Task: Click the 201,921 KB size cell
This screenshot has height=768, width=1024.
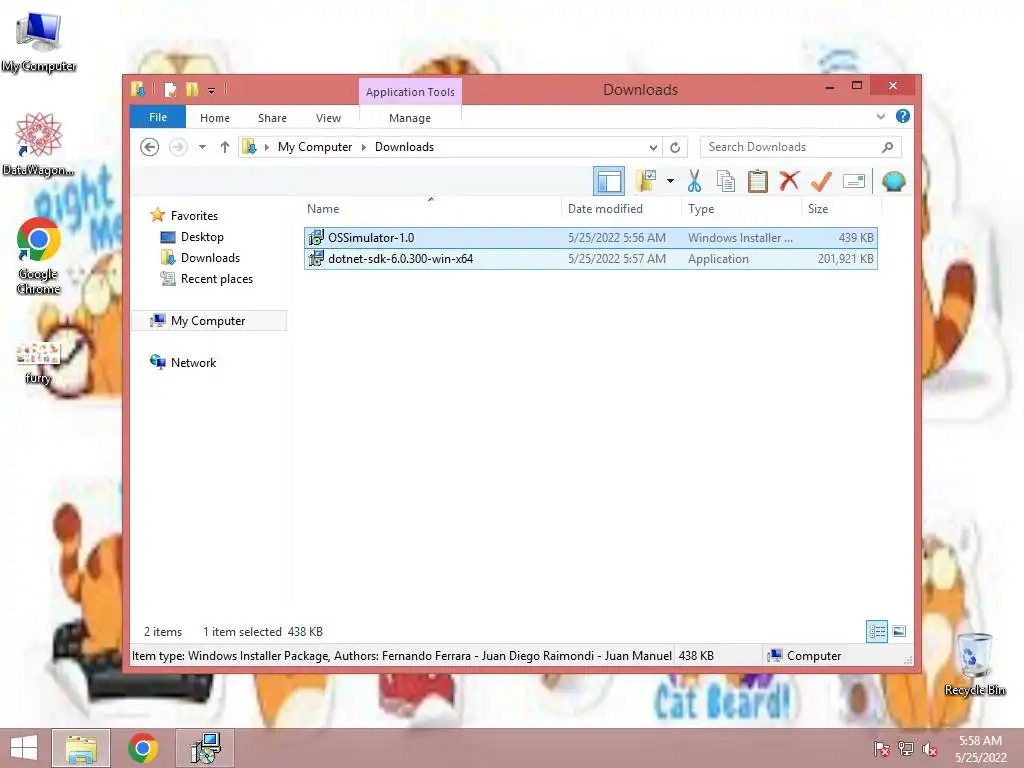Action: 845,259
